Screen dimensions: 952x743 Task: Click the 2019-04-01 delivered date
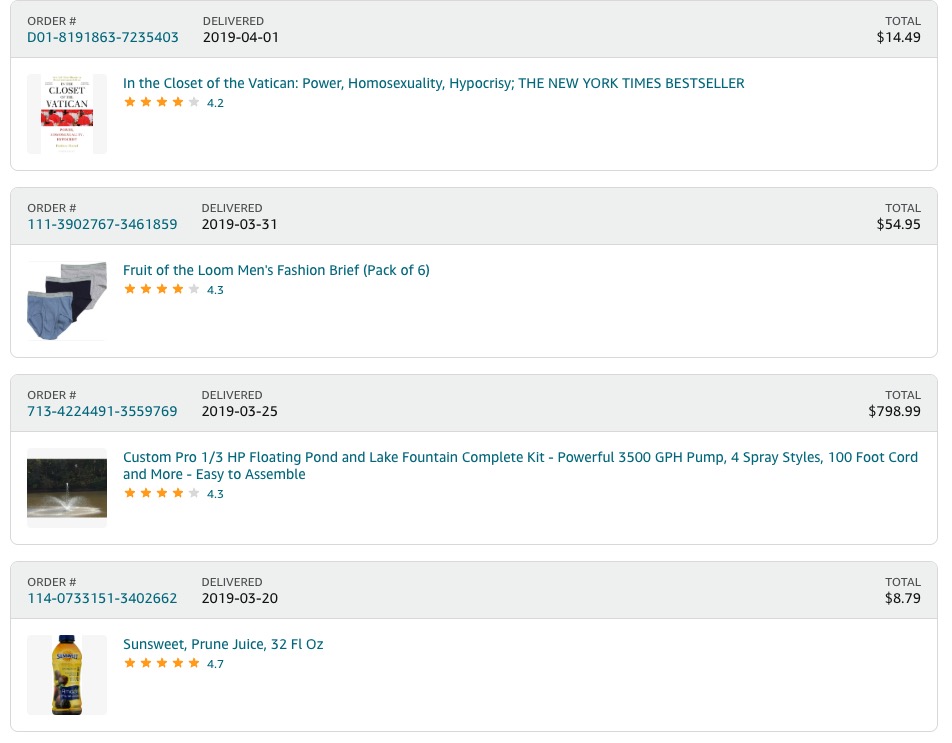(241, 37)
